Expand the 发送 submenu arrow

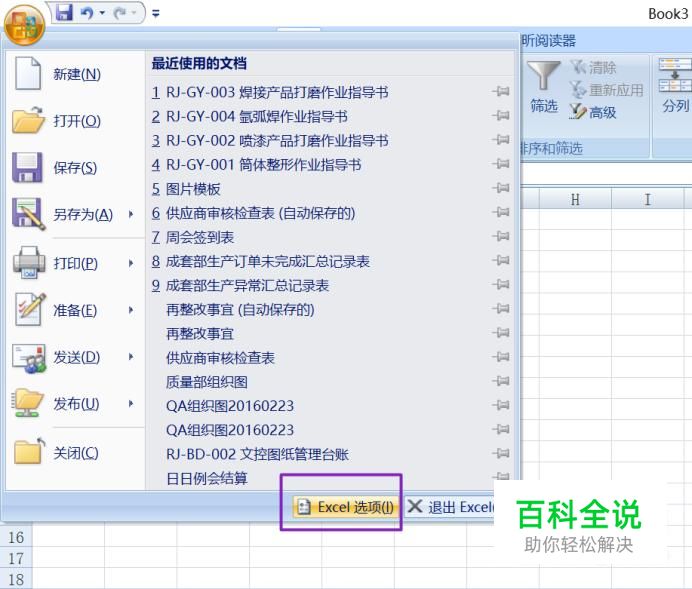131,357
